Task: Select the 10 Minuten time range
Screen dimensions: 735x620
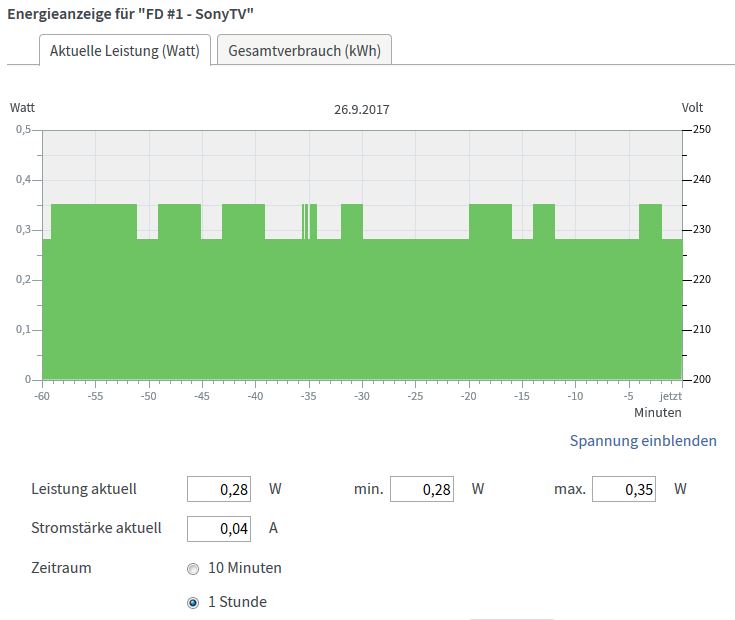Action: 193,569
